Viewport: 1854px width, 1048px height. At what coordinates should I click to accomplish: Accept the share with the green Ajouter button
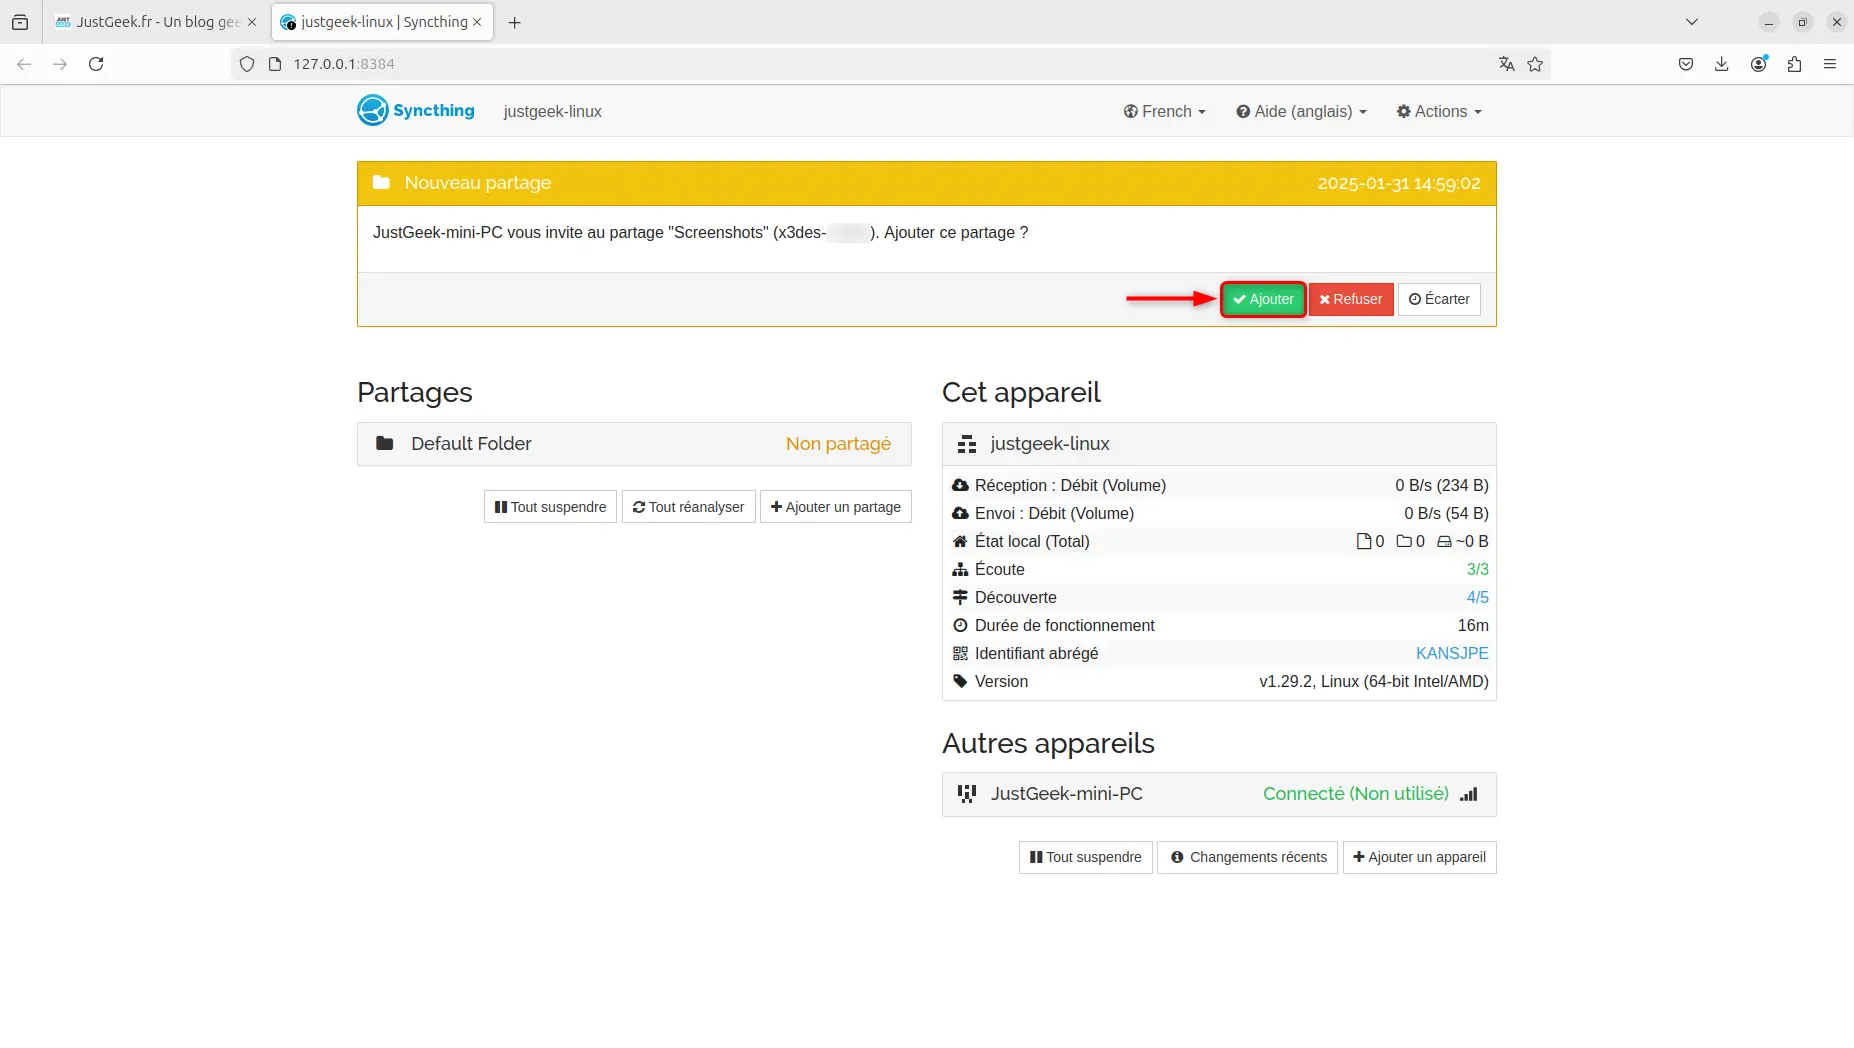coord(1263,299)
